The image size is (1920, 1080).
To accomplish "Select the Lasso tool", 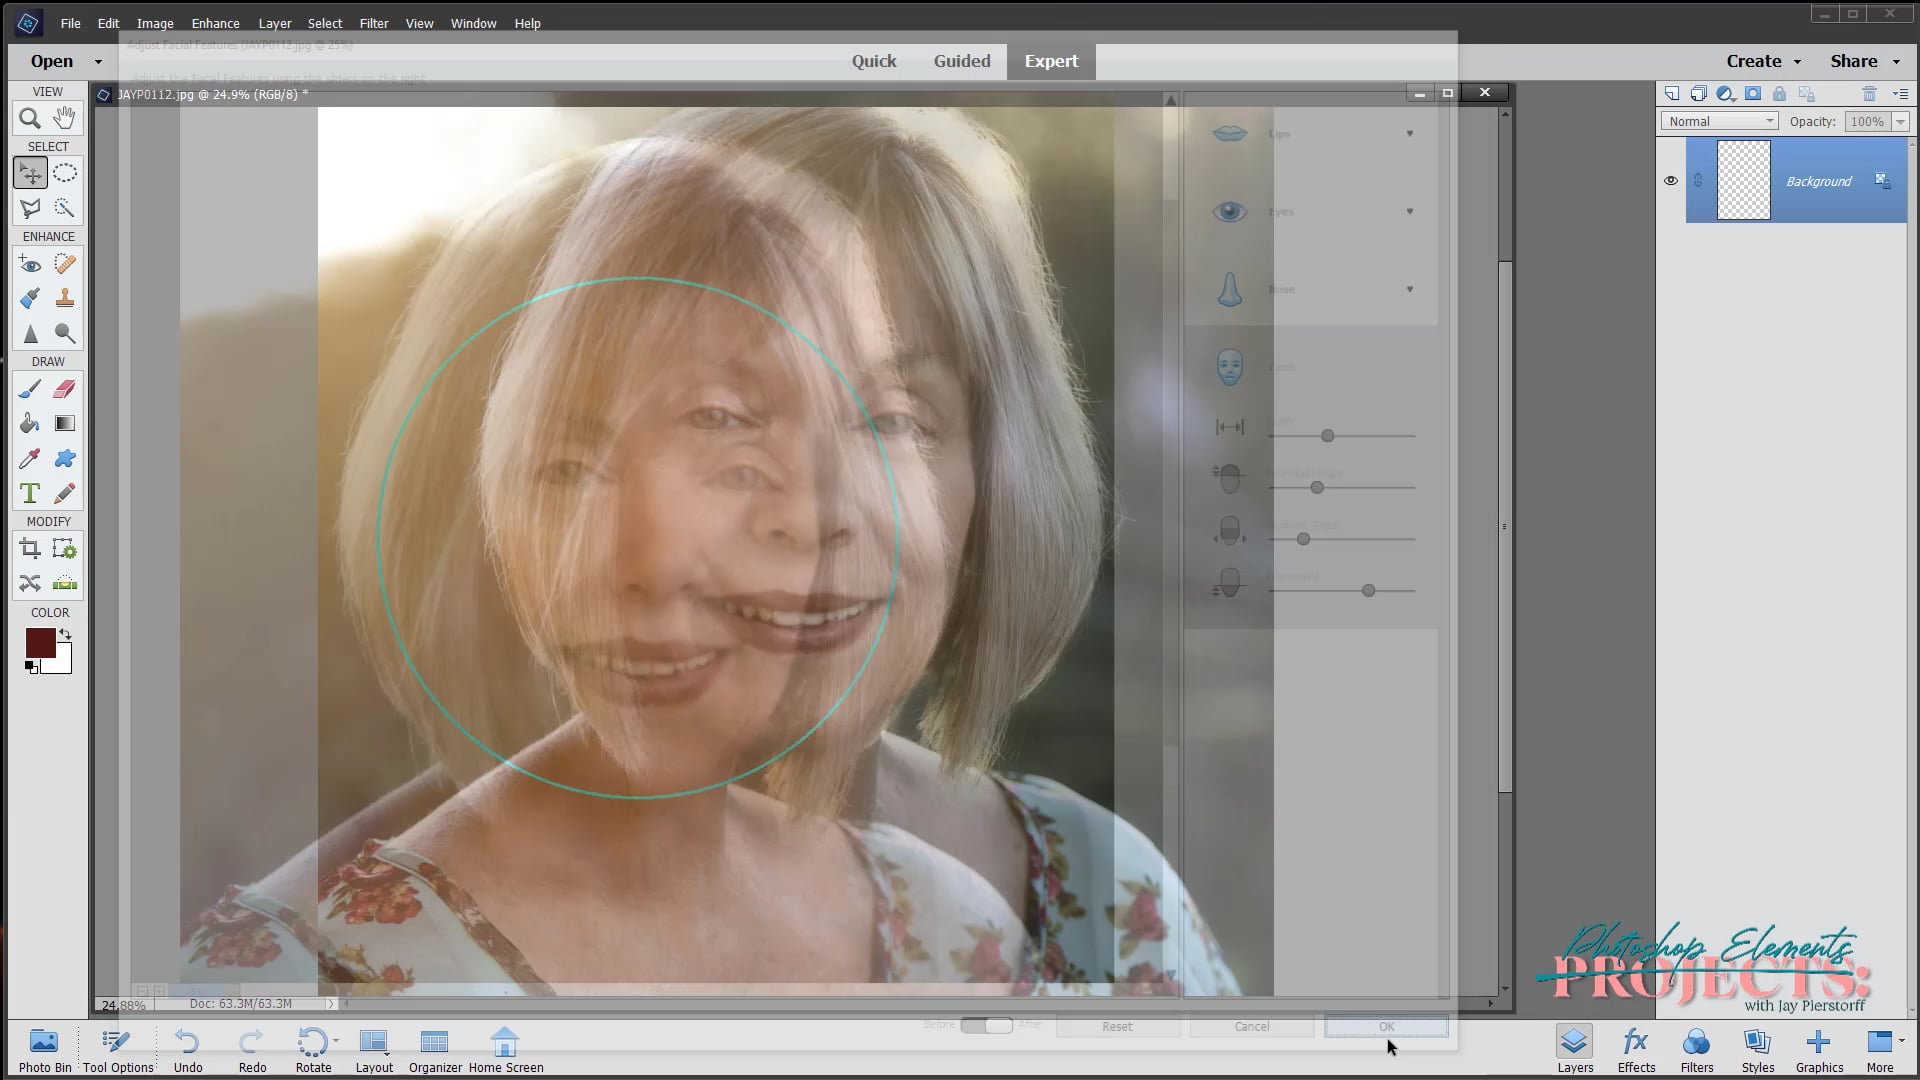I will tap(28, 208).
